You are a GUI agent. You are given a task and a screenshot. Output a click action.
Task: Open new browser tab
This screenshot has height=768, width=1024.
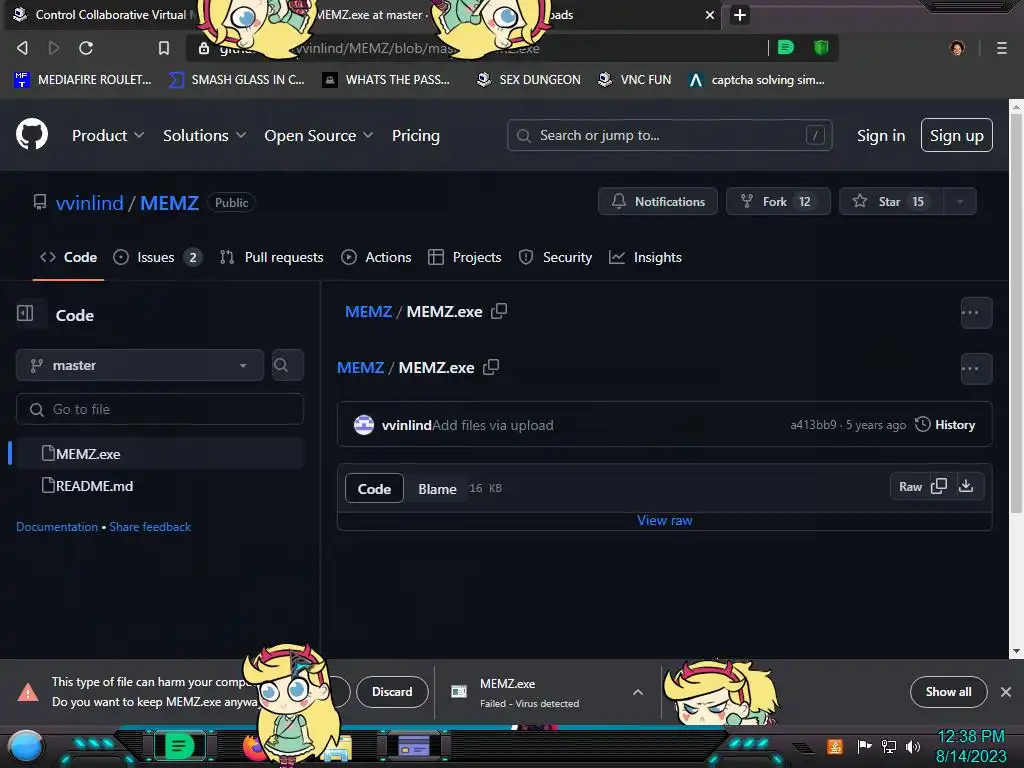click(x=739, y=15)
